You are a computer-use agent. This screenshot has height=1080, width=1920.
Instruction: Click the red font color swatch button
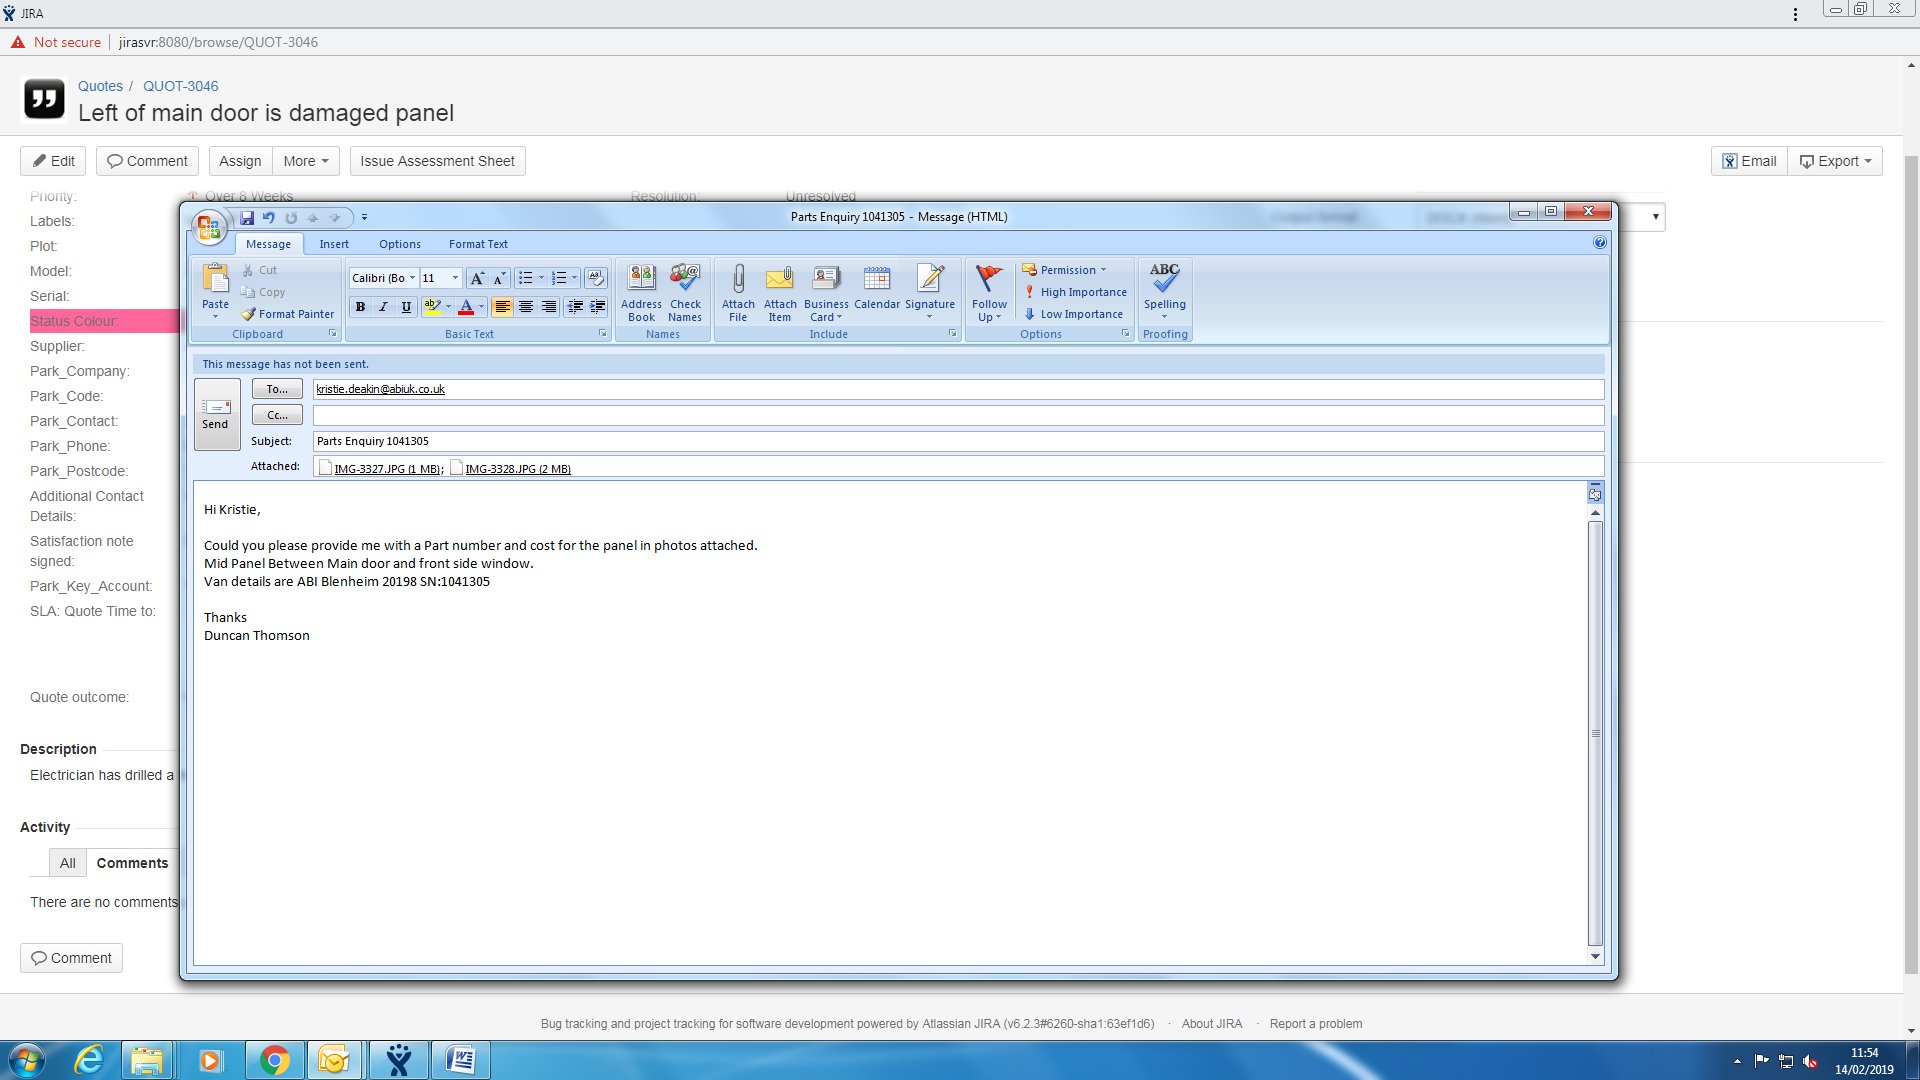tap(465, 307)
